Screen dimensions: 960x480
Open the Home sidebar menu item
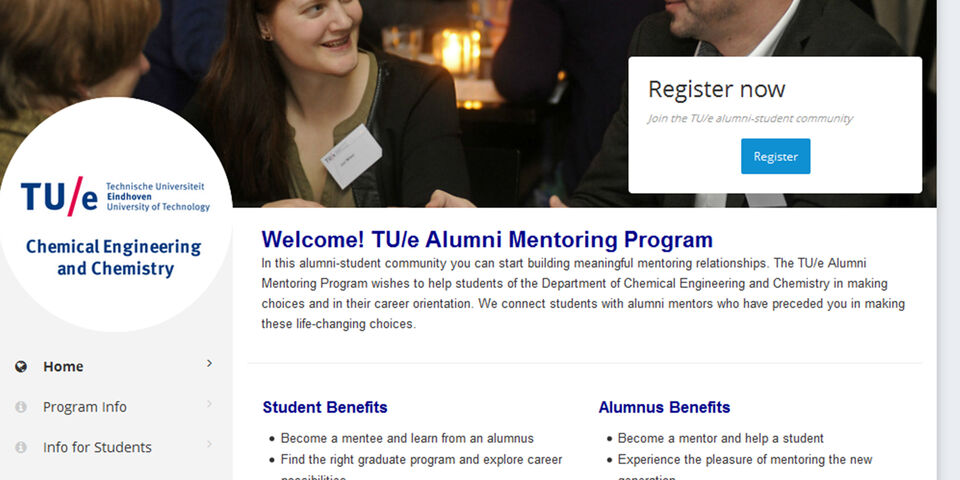[63, 367]
